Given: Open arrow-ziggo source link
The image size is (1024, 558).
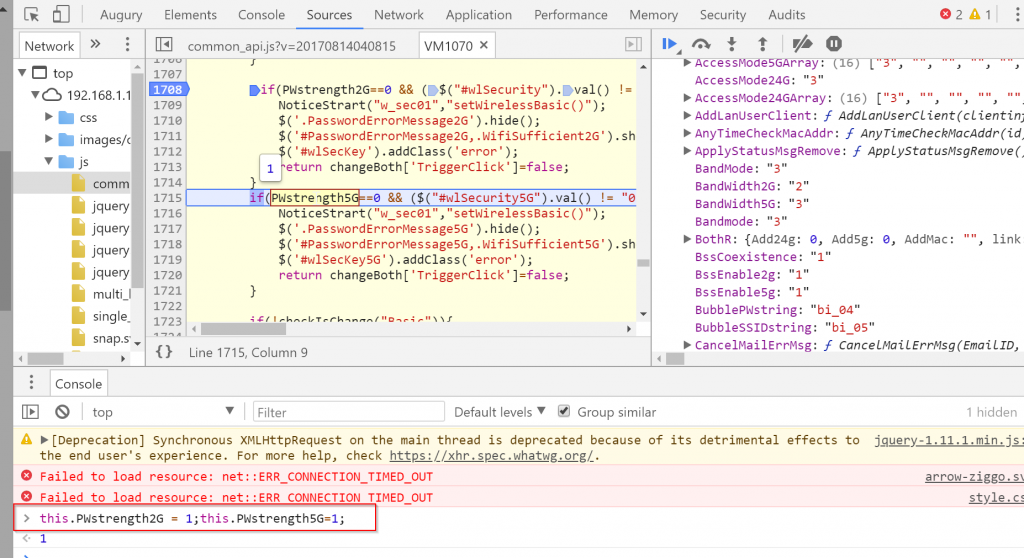Looking at the screenshot, I should pos(974,476).
